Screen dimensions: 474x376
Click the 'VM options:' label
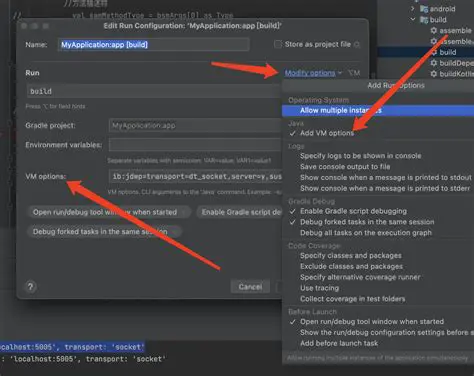click(x=46, y=176)
